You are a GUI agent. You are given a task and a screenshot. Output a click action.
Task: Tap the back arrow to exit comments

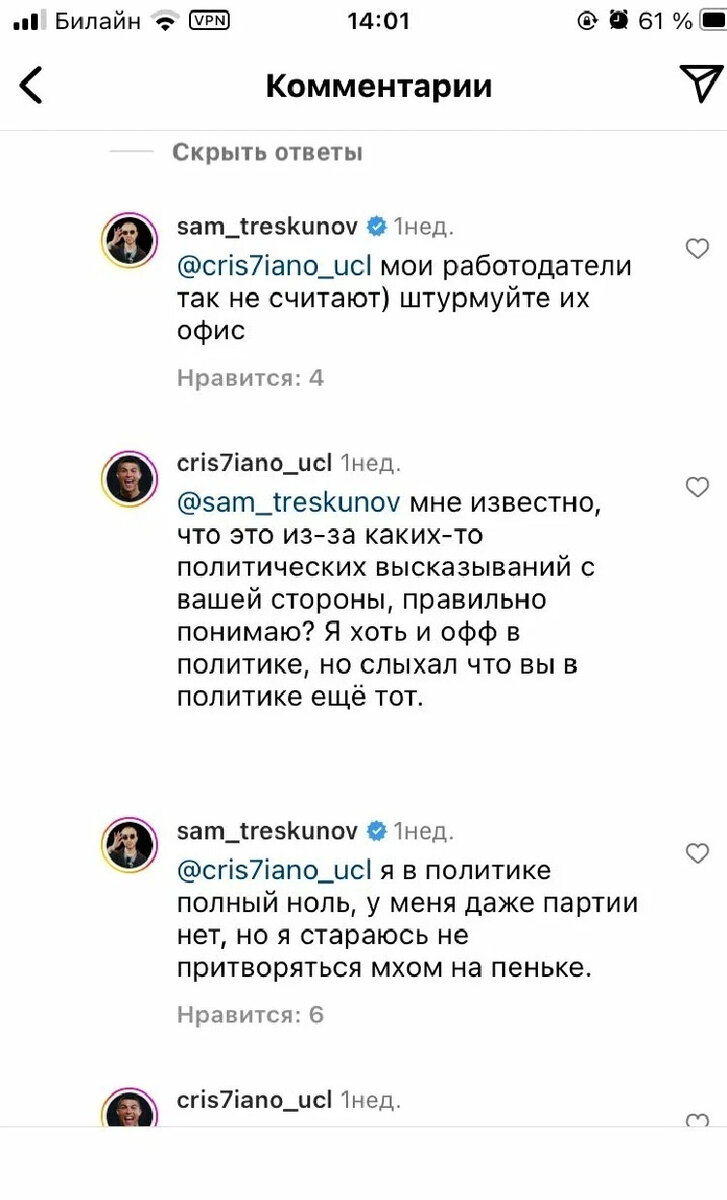coord(30,85)
